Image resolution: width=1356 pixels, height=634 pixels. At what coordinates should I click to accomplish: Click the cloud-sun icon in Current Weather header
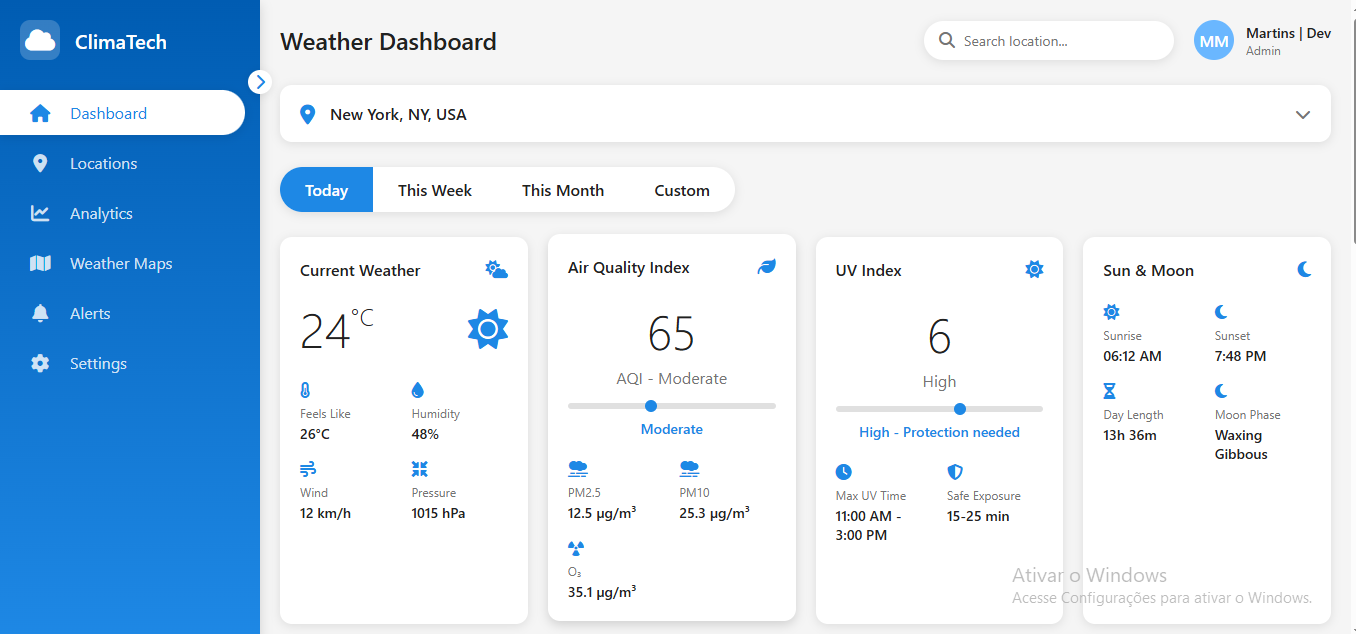tap(496, 270)
